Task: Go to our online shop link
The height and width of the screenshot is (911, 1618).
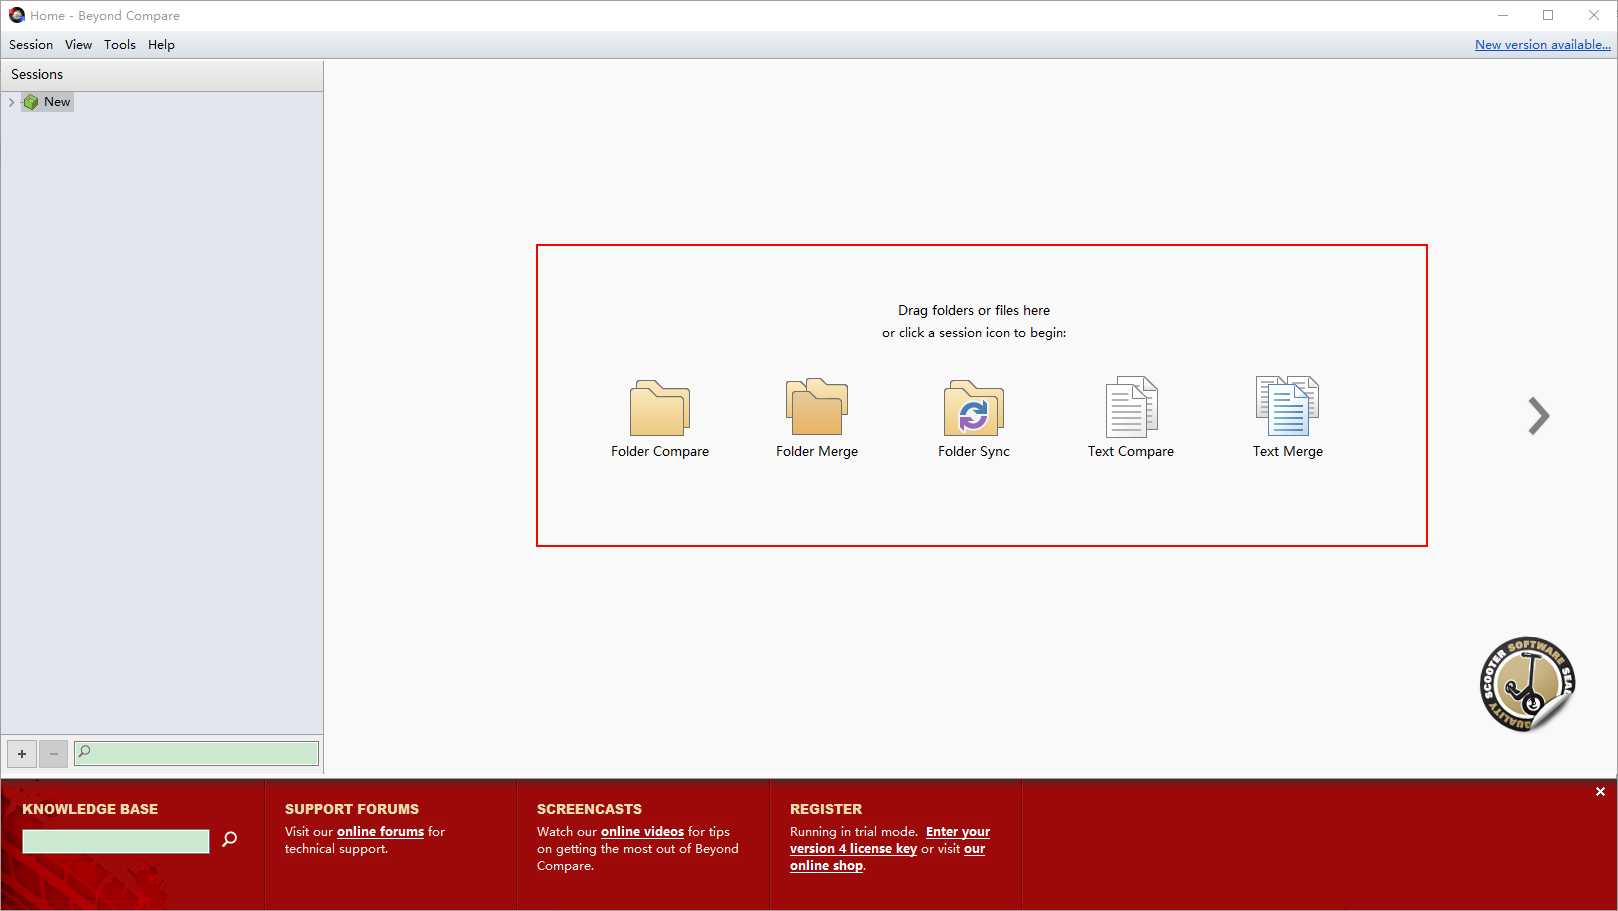Action: pyautogui.click(x=888, y=857)
